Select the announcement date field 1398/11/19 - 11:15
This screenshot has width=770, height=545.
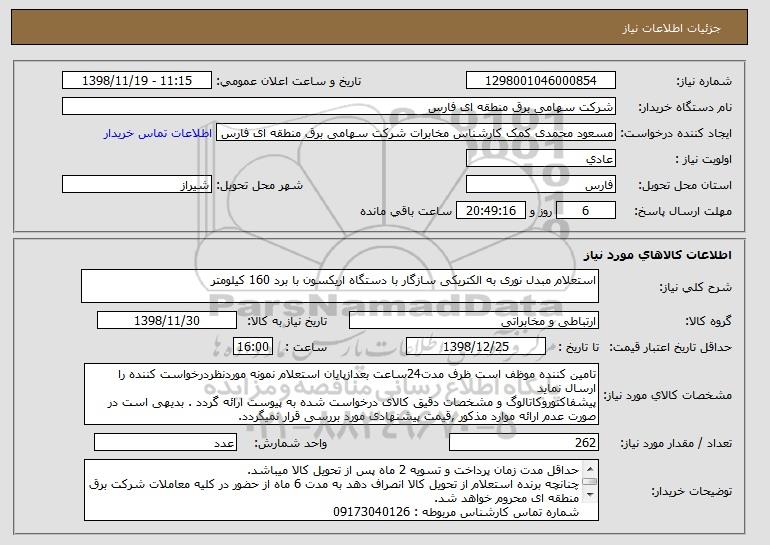pyautogui.click(x=137, y=81)
